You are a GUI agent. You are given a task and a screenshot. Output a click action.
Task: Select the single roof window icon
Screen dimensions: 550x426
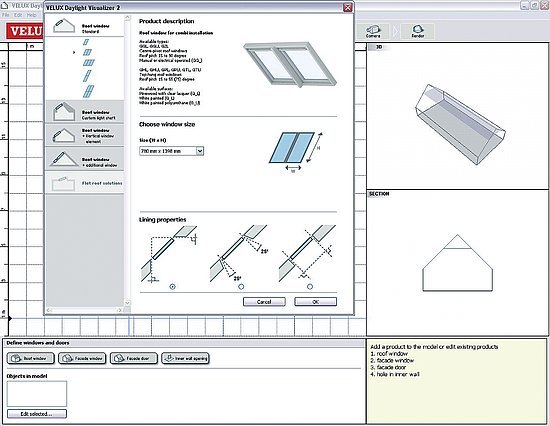click(86, 42)
